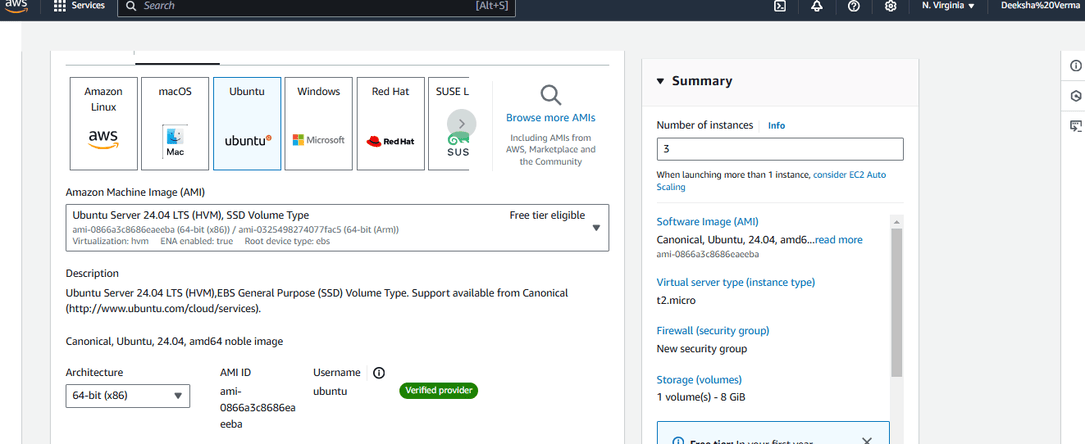Viewport: 1085px width, 444px height.
Task: Click the AMI ID value text
Action: point(257,408)
